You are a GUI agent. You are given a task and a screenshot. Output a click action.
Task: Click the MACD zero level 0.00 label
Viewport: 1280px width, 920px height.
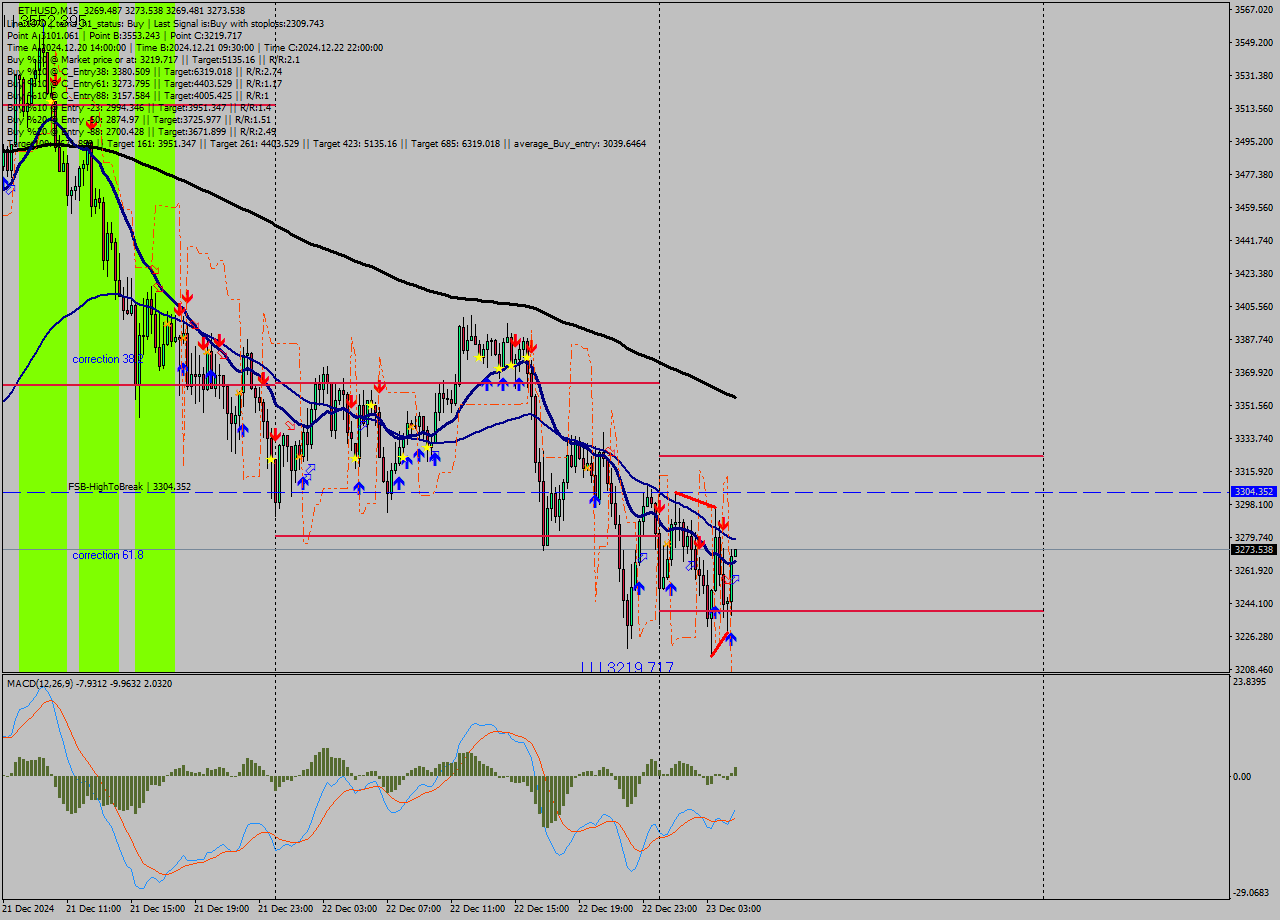(1243, 776)
